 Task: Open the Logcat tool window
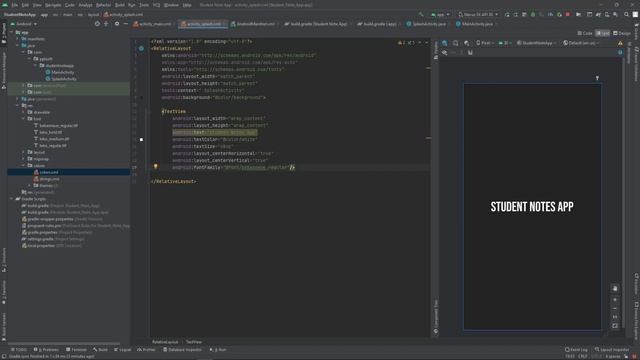[122, 350]
